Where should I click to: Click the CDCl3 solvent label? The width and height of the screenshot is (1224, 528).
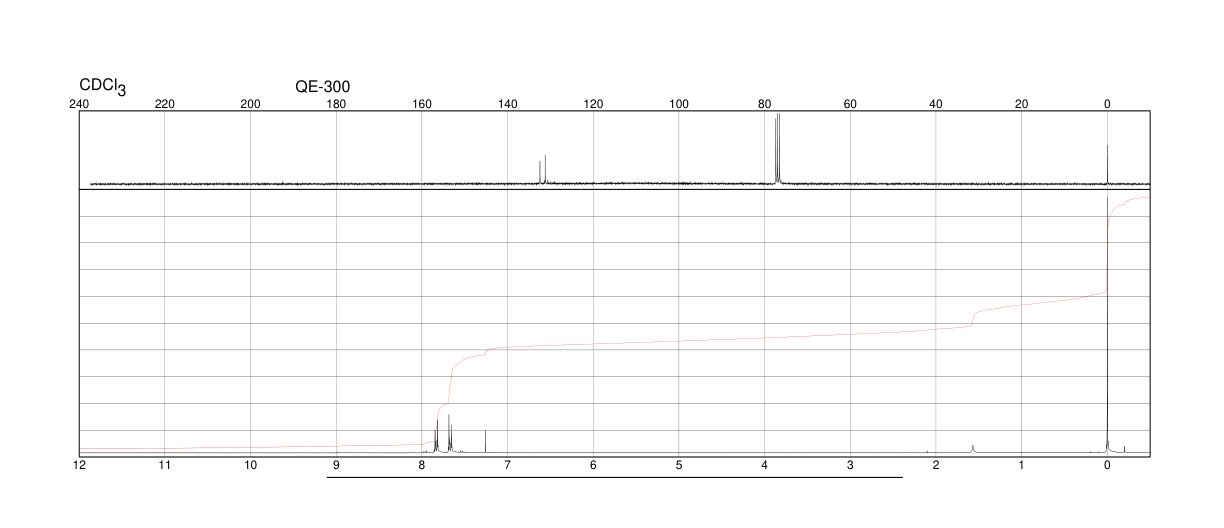103,87
